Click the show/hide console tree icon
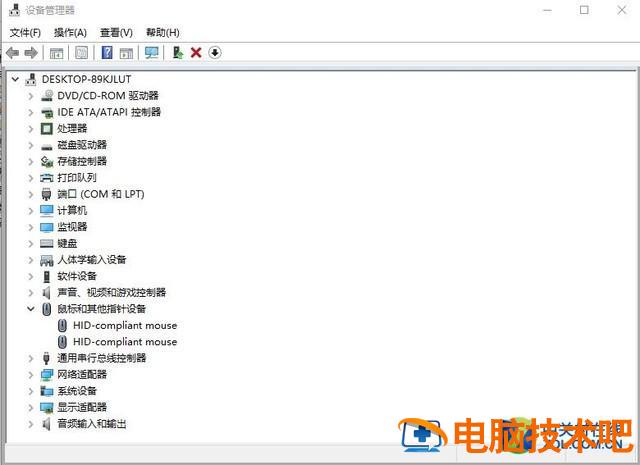Screen dimensions: 640x465 pos(57,53)
